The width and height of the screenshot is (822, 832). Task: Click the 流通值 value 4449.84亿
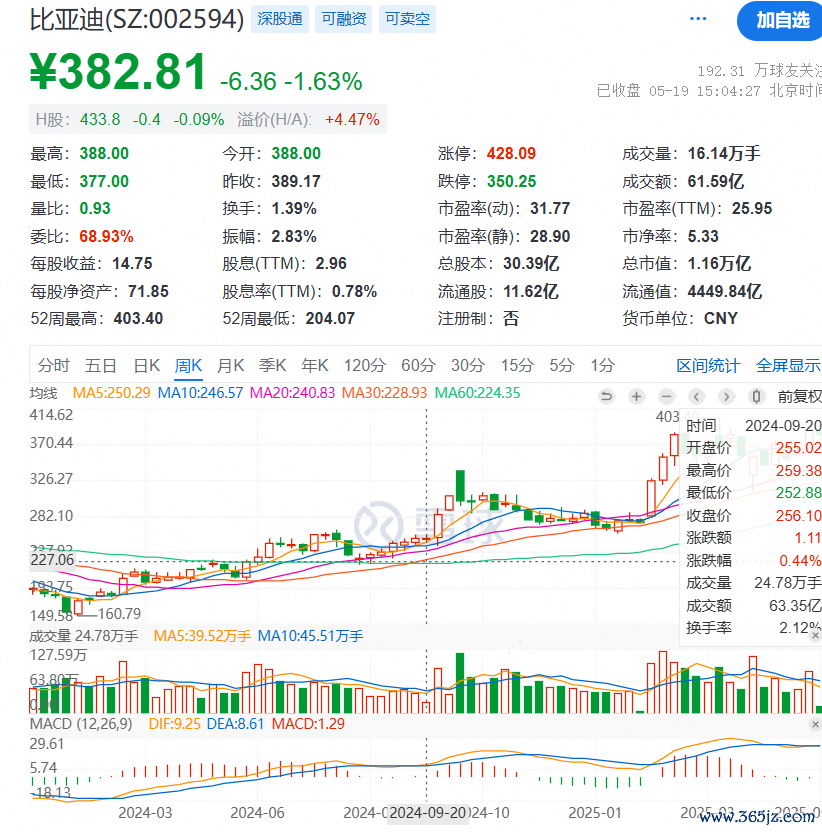[725, 291]
